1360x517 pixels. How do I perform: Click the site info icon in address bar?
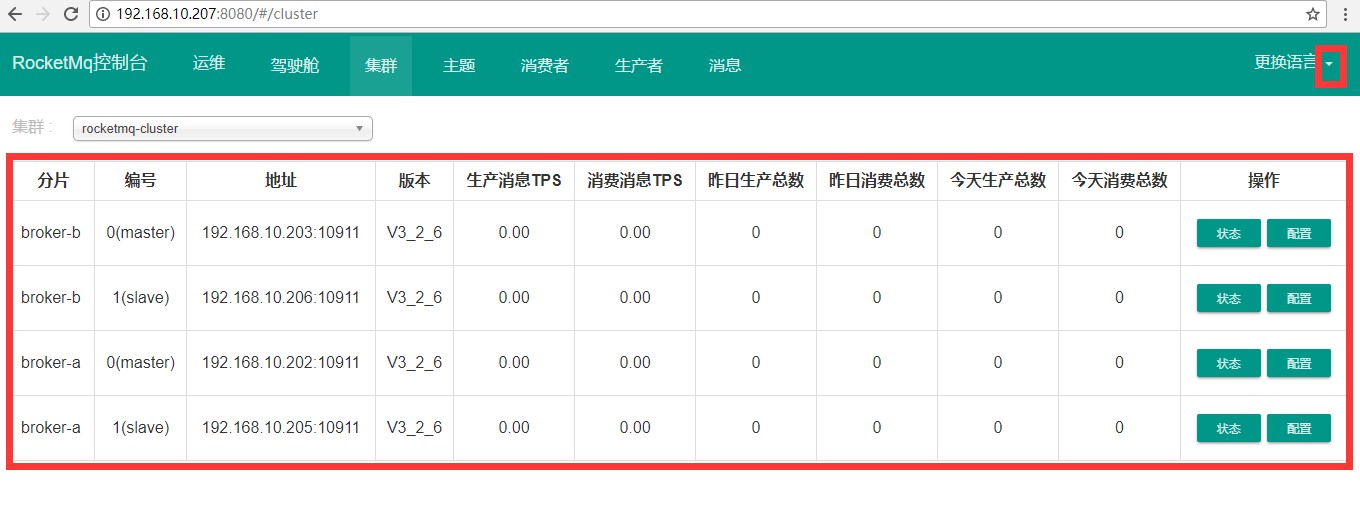103,15
